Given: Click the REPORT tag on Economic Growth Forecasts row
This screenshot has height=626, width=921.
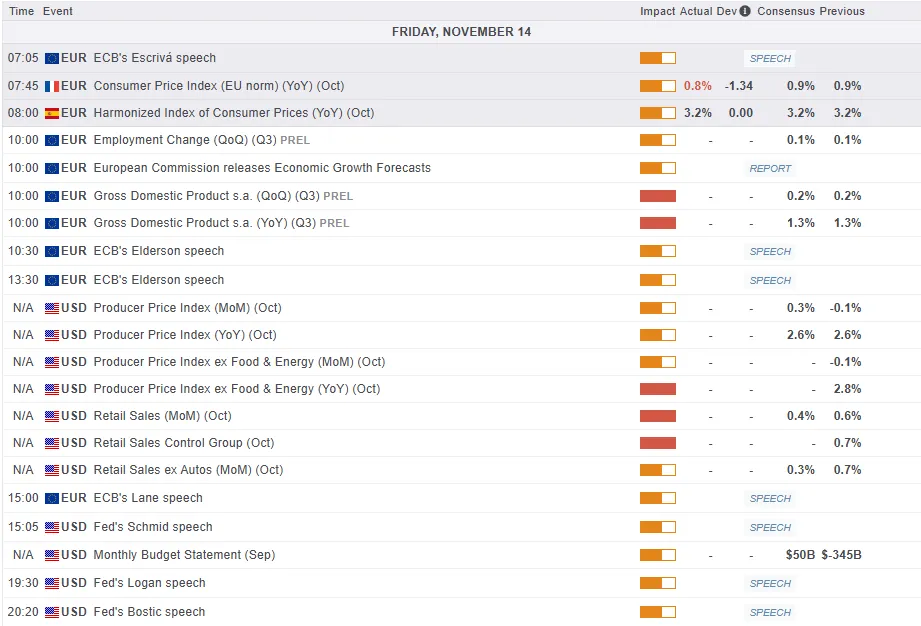Looking at the screenshot, I should 770,169.
